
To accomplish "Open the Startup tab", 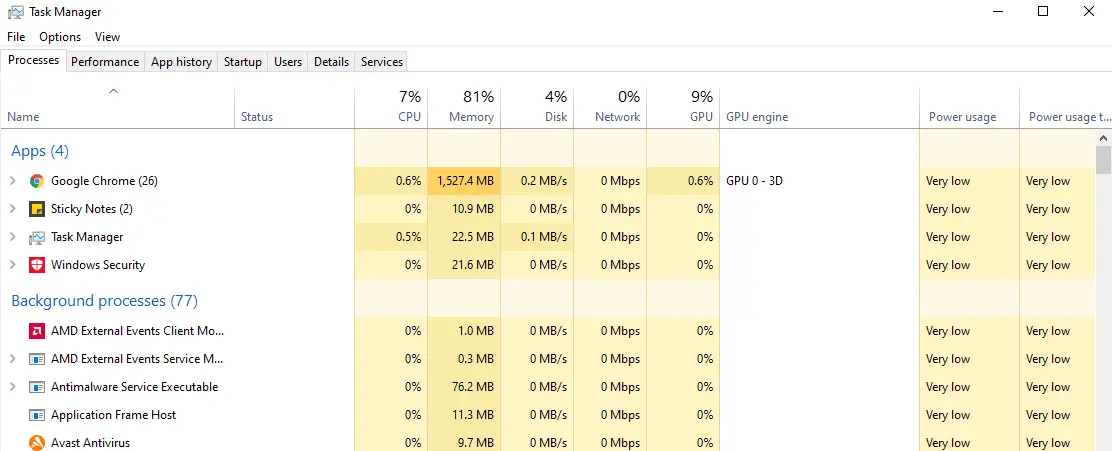I will pyautogui.click(x=243, y=62).
